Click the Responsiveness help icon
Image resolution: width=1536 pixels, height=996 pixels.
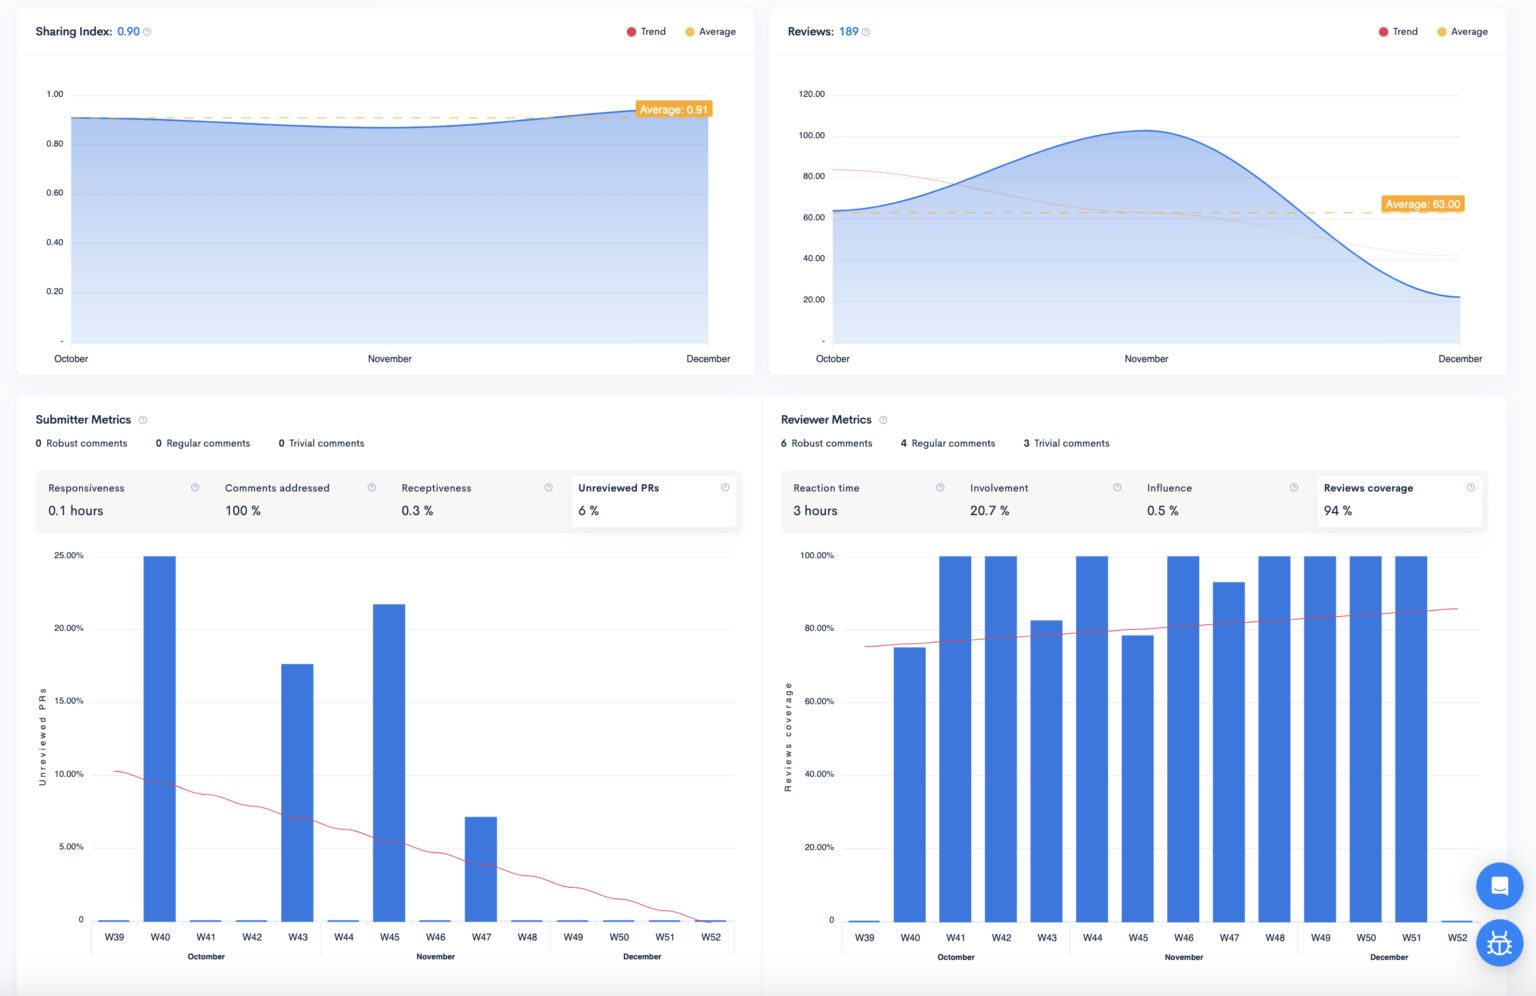(x=194, y=487)
